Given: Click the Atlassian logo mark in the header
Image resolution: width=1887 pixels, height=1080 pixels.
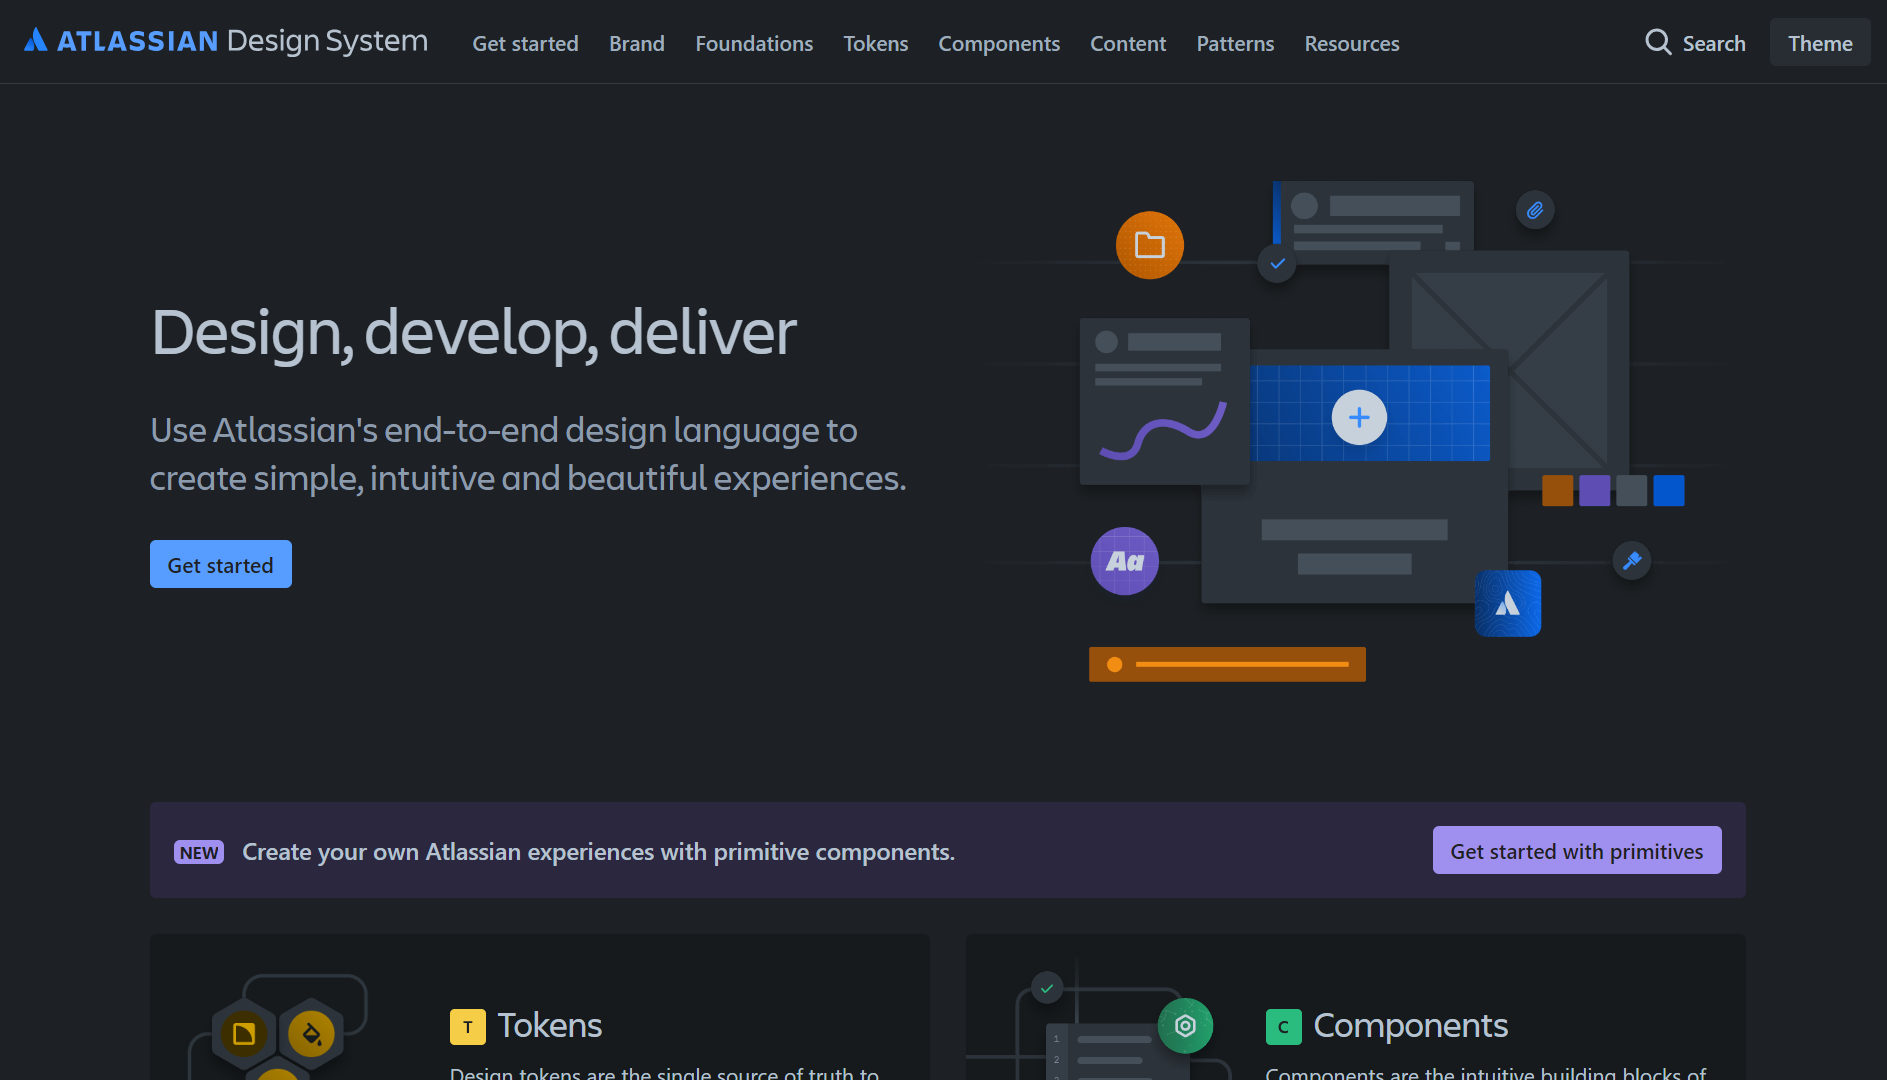Looking at the screenshot, I should click(36, 40).
